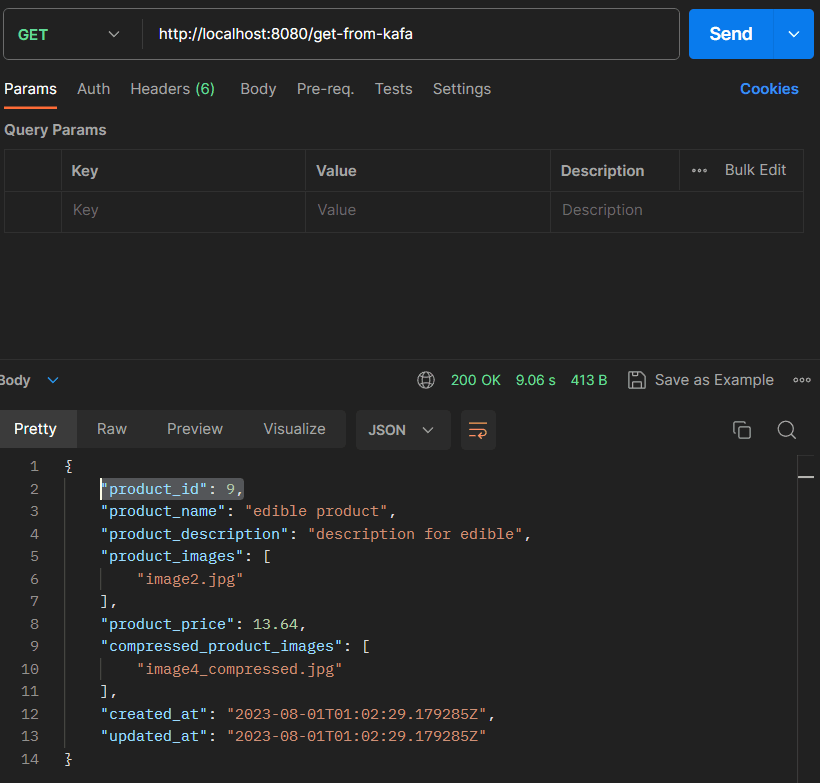
Task: Open response options three-dot menu
Action: point(802,380)
